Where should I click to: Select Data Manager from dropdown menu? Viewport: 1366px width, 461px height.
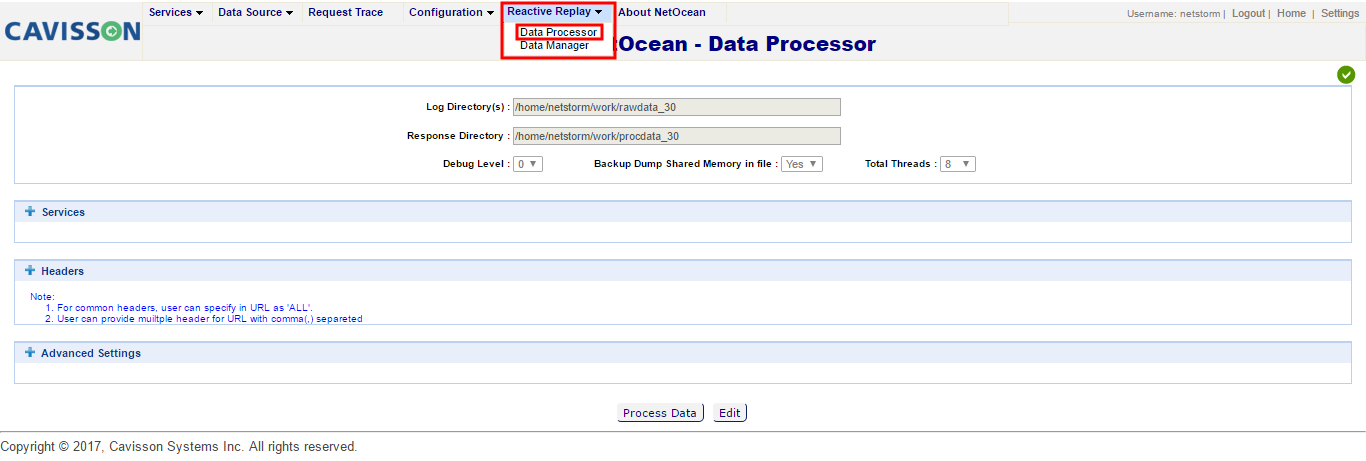click(554, 45)
